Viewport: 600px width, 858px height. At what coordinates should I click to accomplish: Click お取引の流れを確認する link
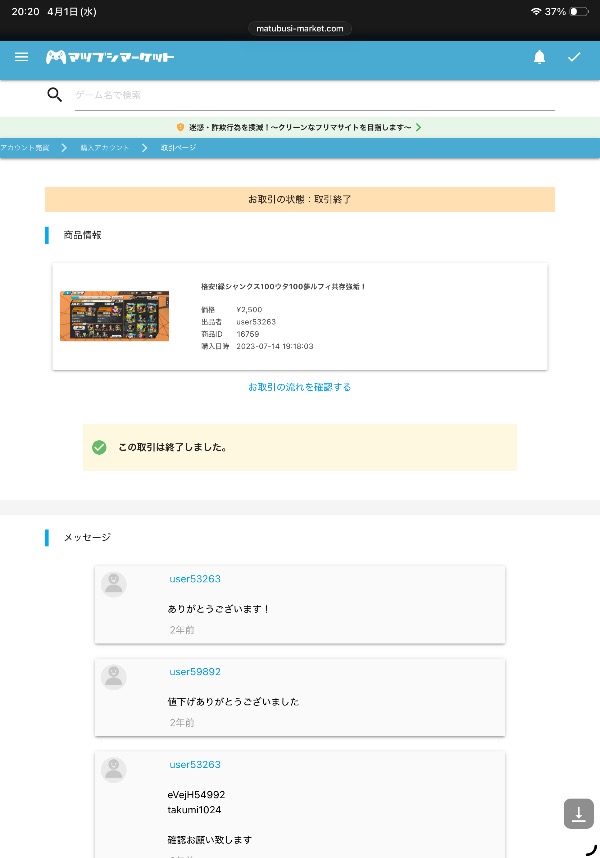point(299,387)
